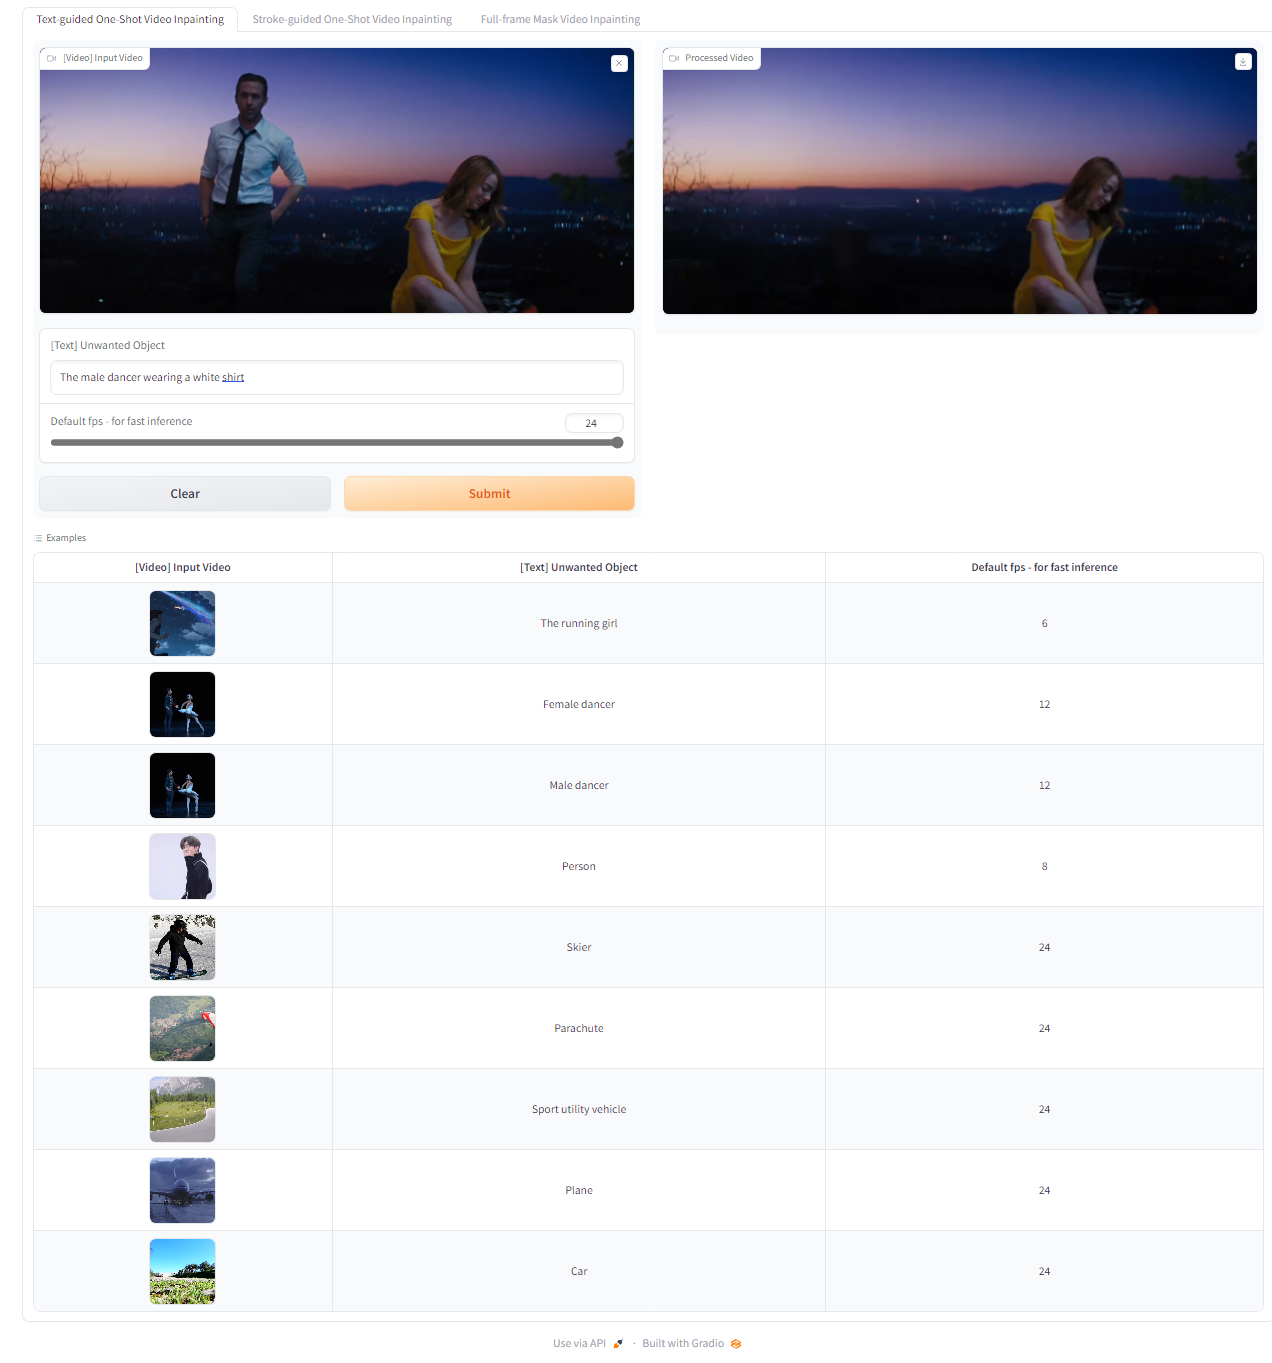
Task: Click the fps value 24 in Plane row
Action: pos(1045,1190)
